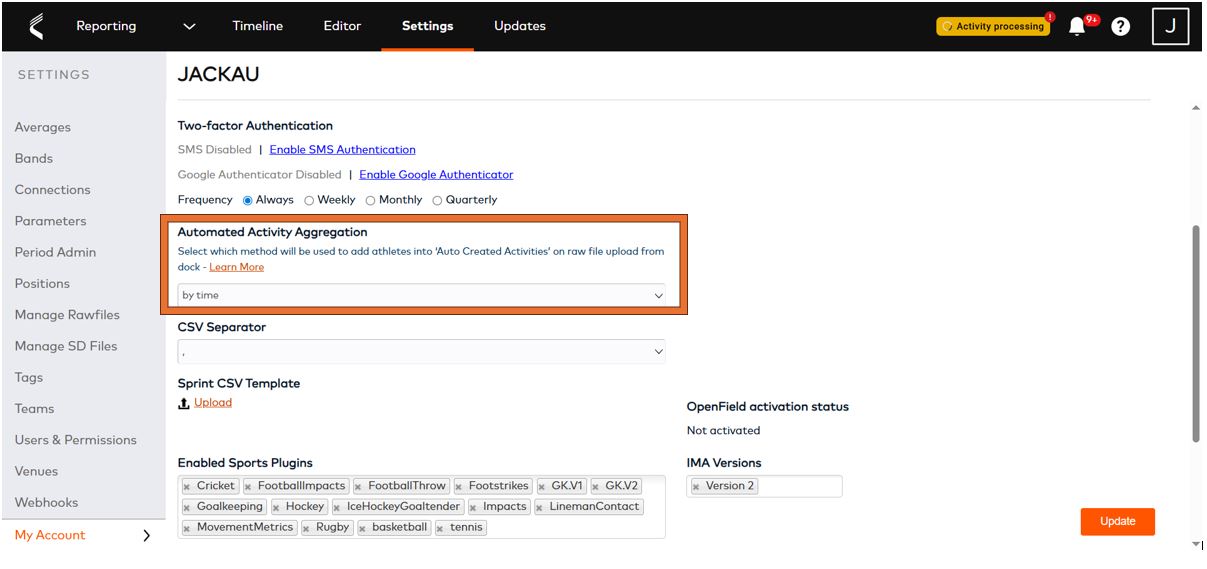Remove the FootballThrow plugin tag
Viewport: 1207px width, 569px height.
tap(358, 487)
